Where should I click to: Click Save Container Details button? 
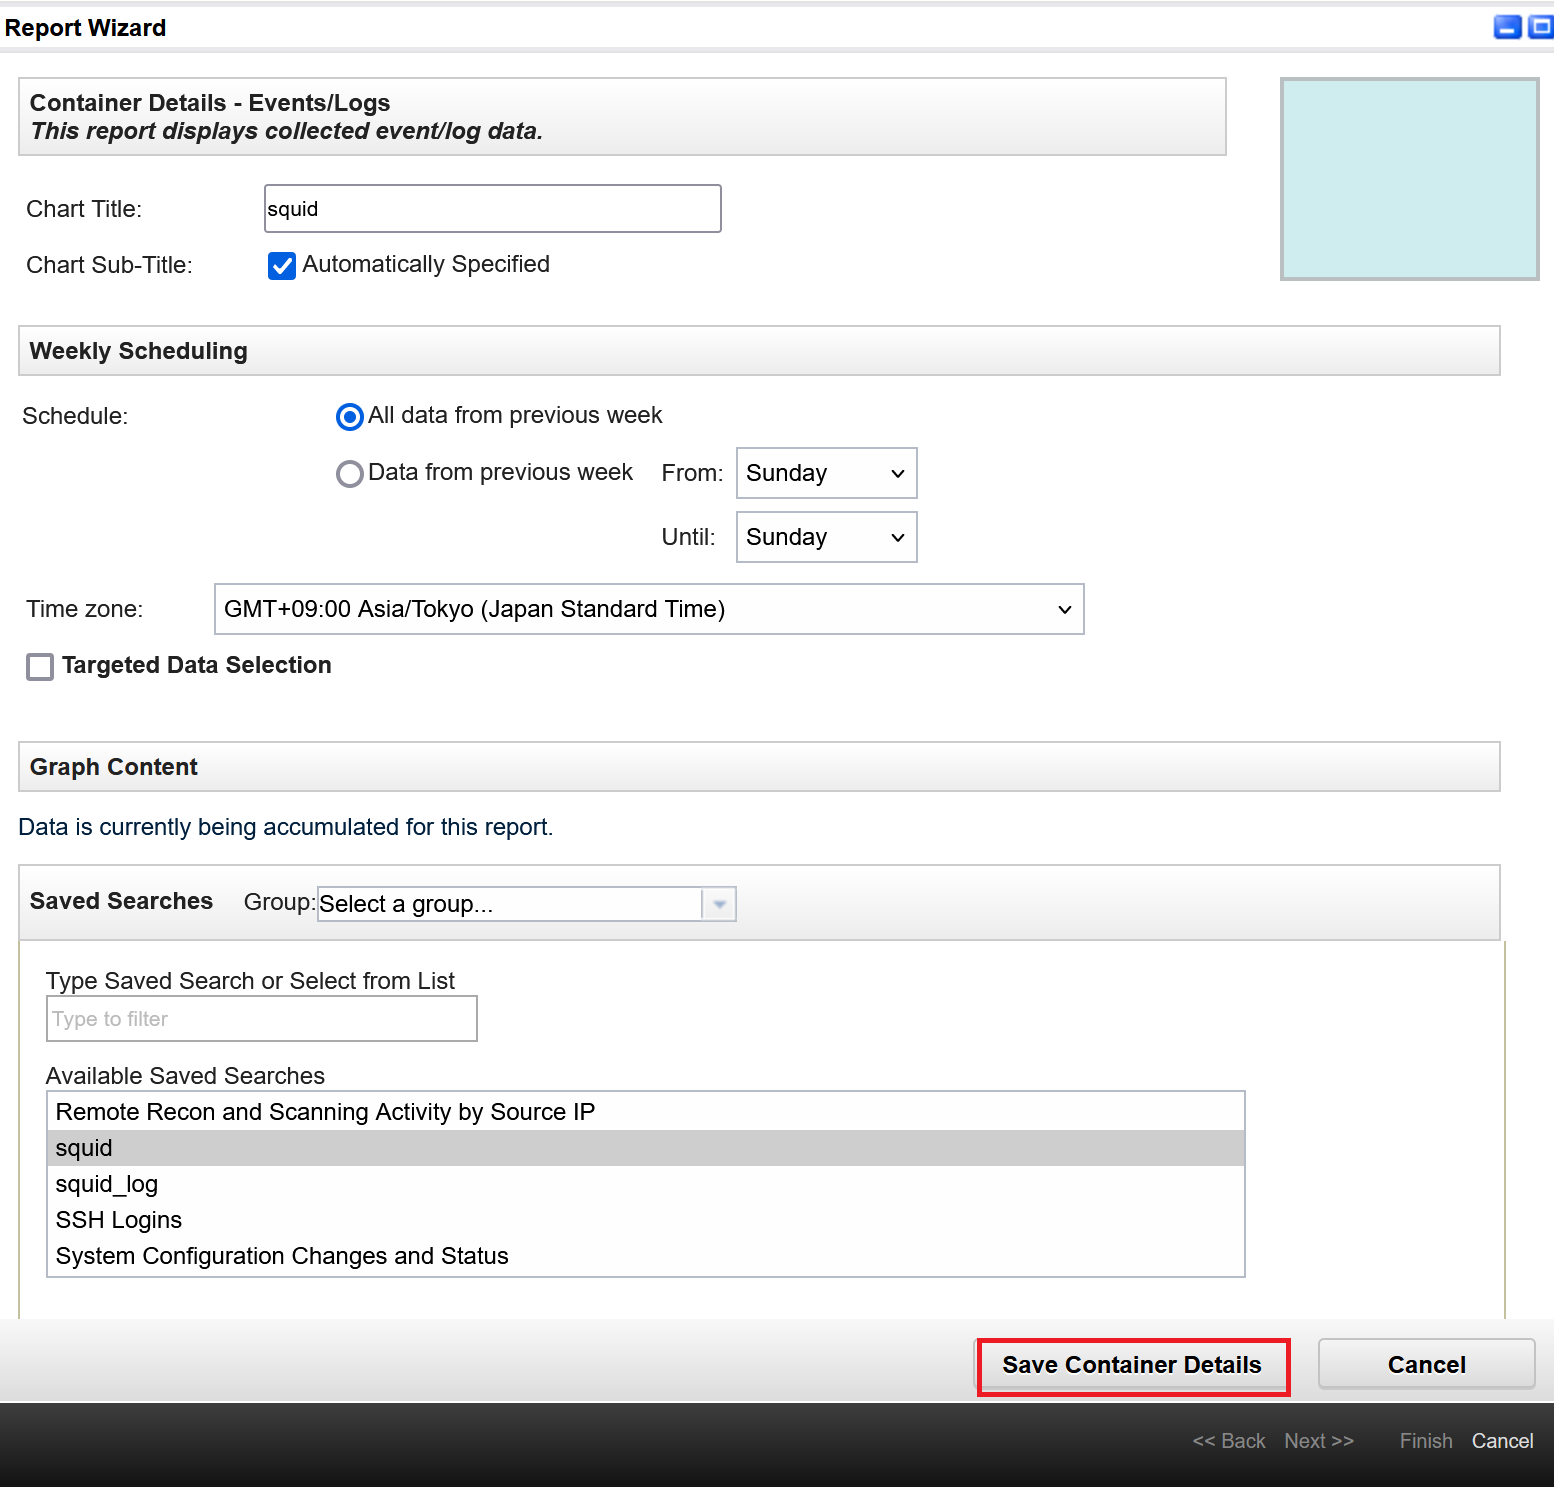tap(1132, 1365)
